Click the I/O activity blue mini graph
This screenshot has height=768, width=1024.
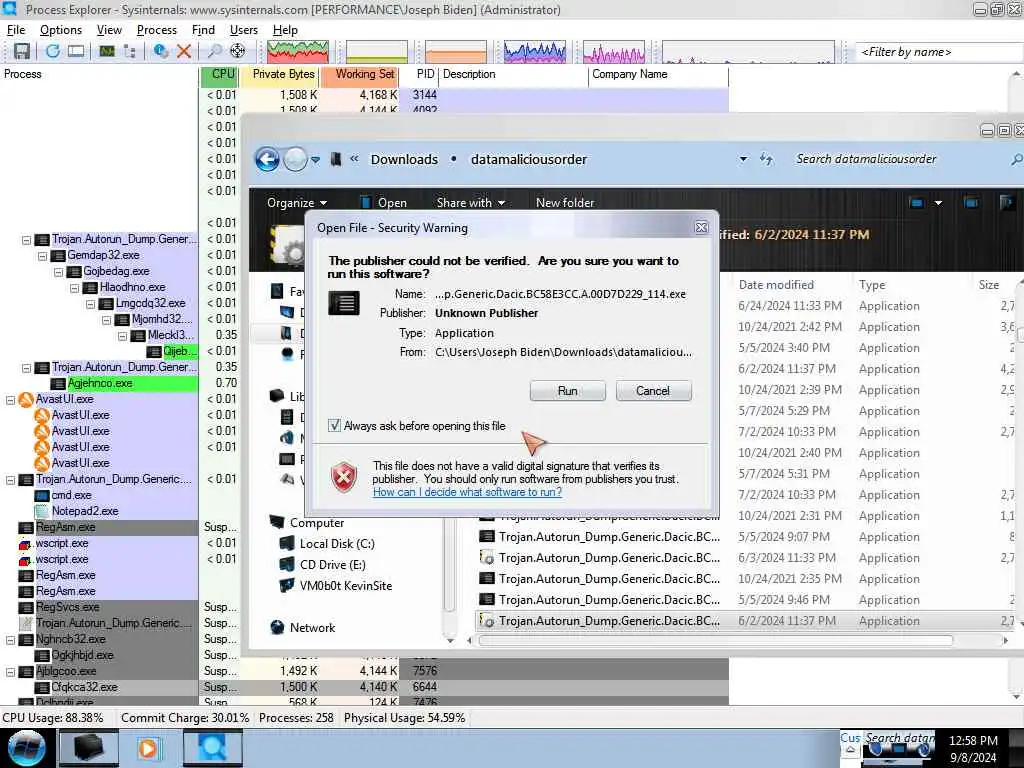pos(535,52)
